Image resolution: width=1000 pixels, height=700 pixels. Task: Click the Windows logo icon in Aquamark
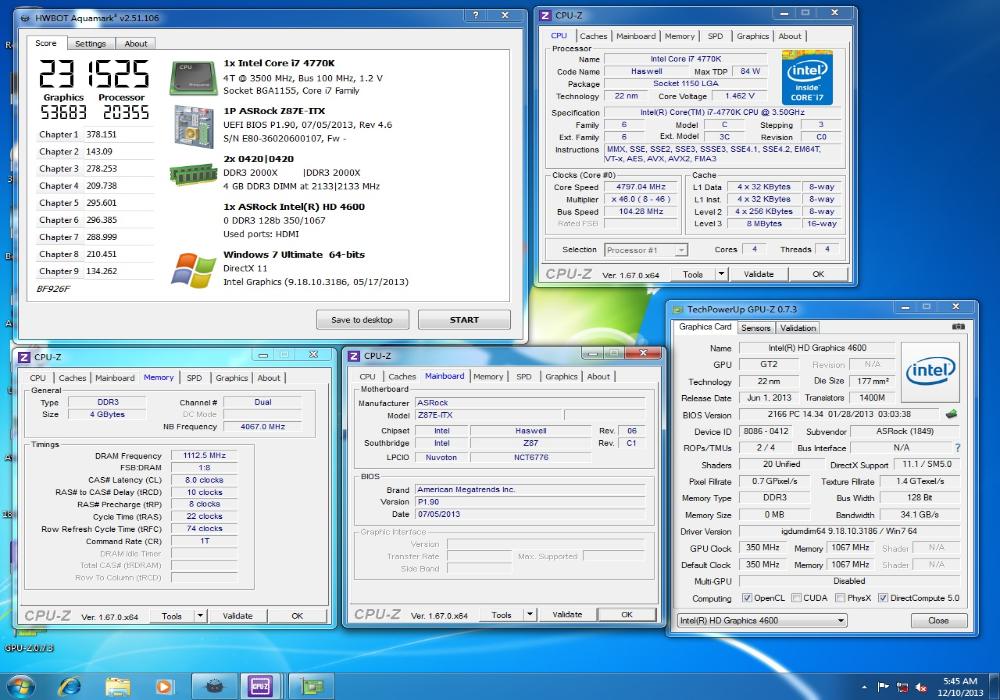point(193,270)
